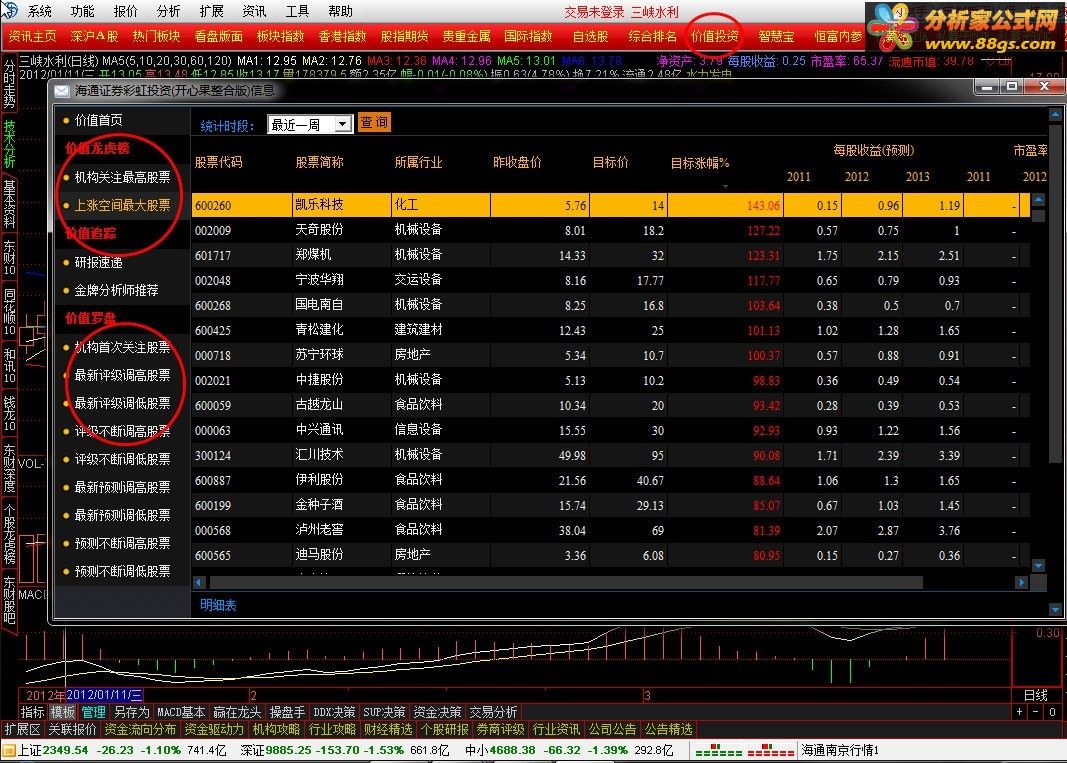Open the 统计时段 dropdown showing 最近一周
Screen dimensions: 1067x763
[x=310, y=124]
